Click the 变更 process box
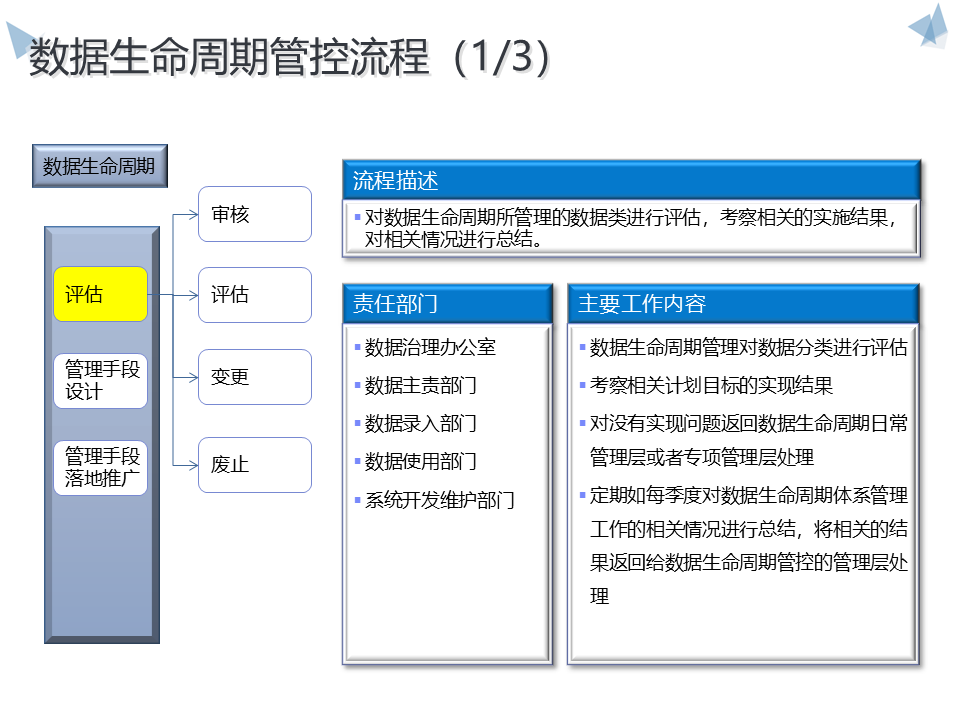Viewport: 960px width, 720px height. click(255, 377)
